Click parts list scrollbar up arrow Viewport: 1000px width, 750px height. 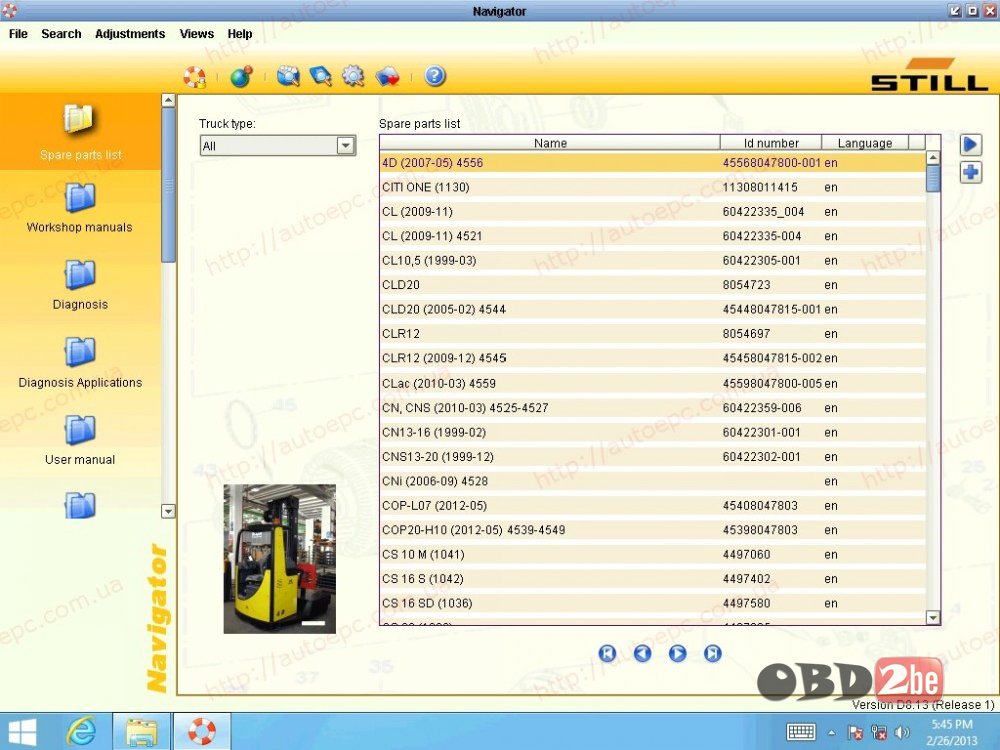(x=933, y=158)
